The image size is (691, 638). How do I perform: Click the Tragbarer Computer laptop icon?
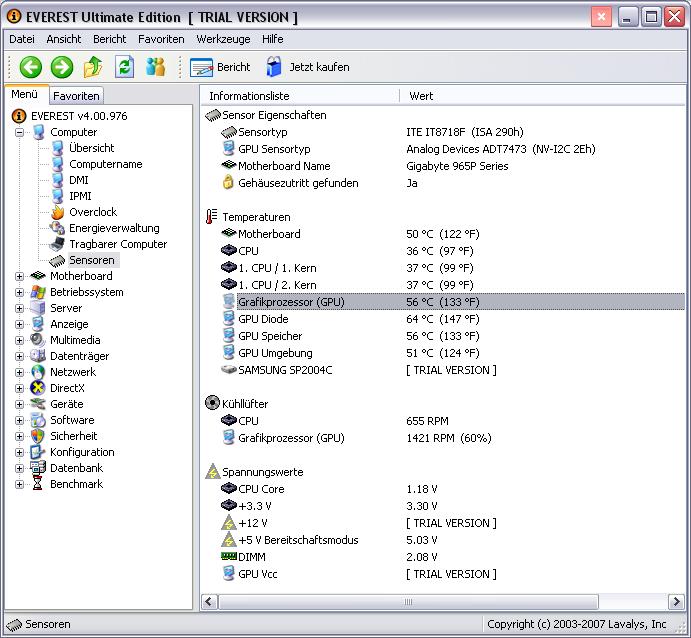point(57,244)
